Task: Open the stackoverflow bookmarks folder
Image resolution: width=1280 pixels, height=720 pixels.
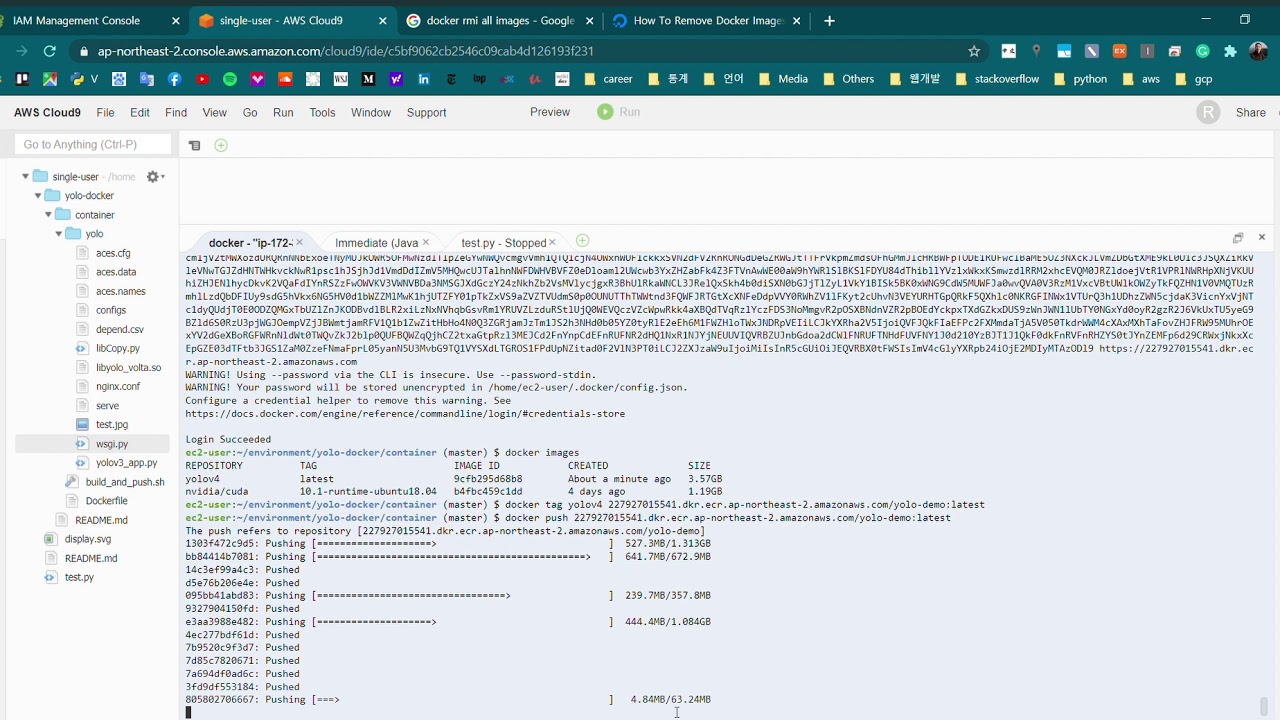Action: pyautogui.click(x=997, y=79)
